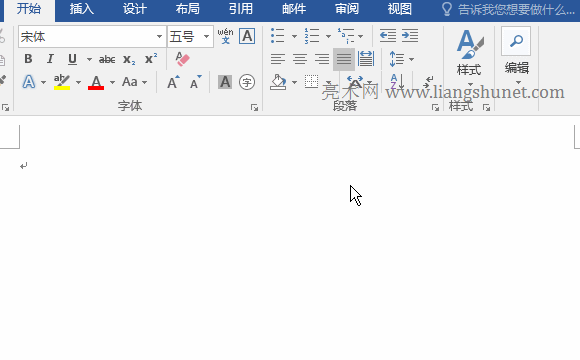Click the decrease indent icon
This screenshot has width=580, height=360.
tap(388, 36)
